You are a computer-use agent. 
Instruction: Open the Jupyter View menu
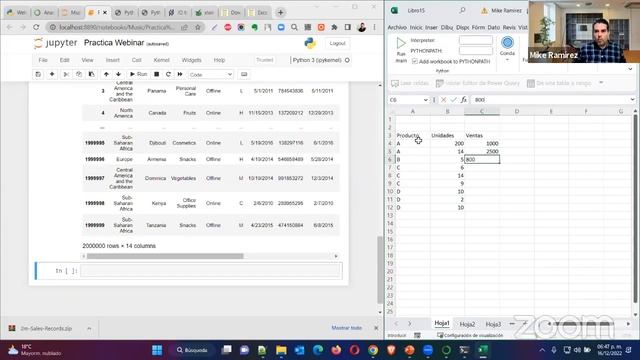[87, 60]
